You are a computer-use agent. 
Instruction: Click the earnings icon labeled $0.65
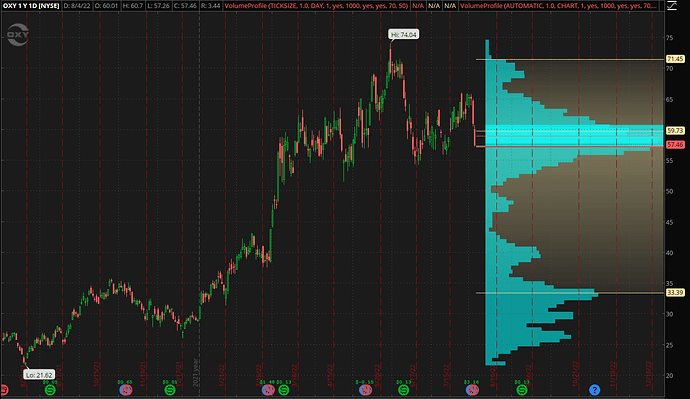126,390
